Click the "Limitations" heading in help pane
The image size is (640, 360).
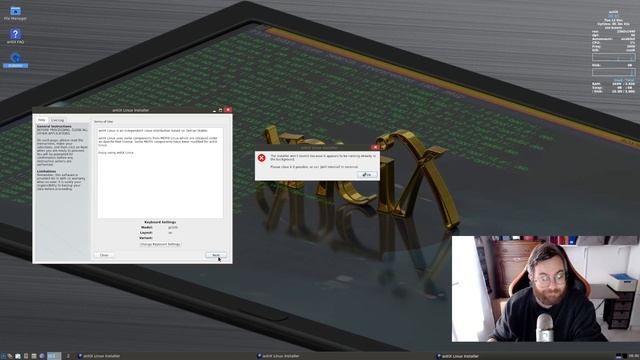(x=46, y=171)
